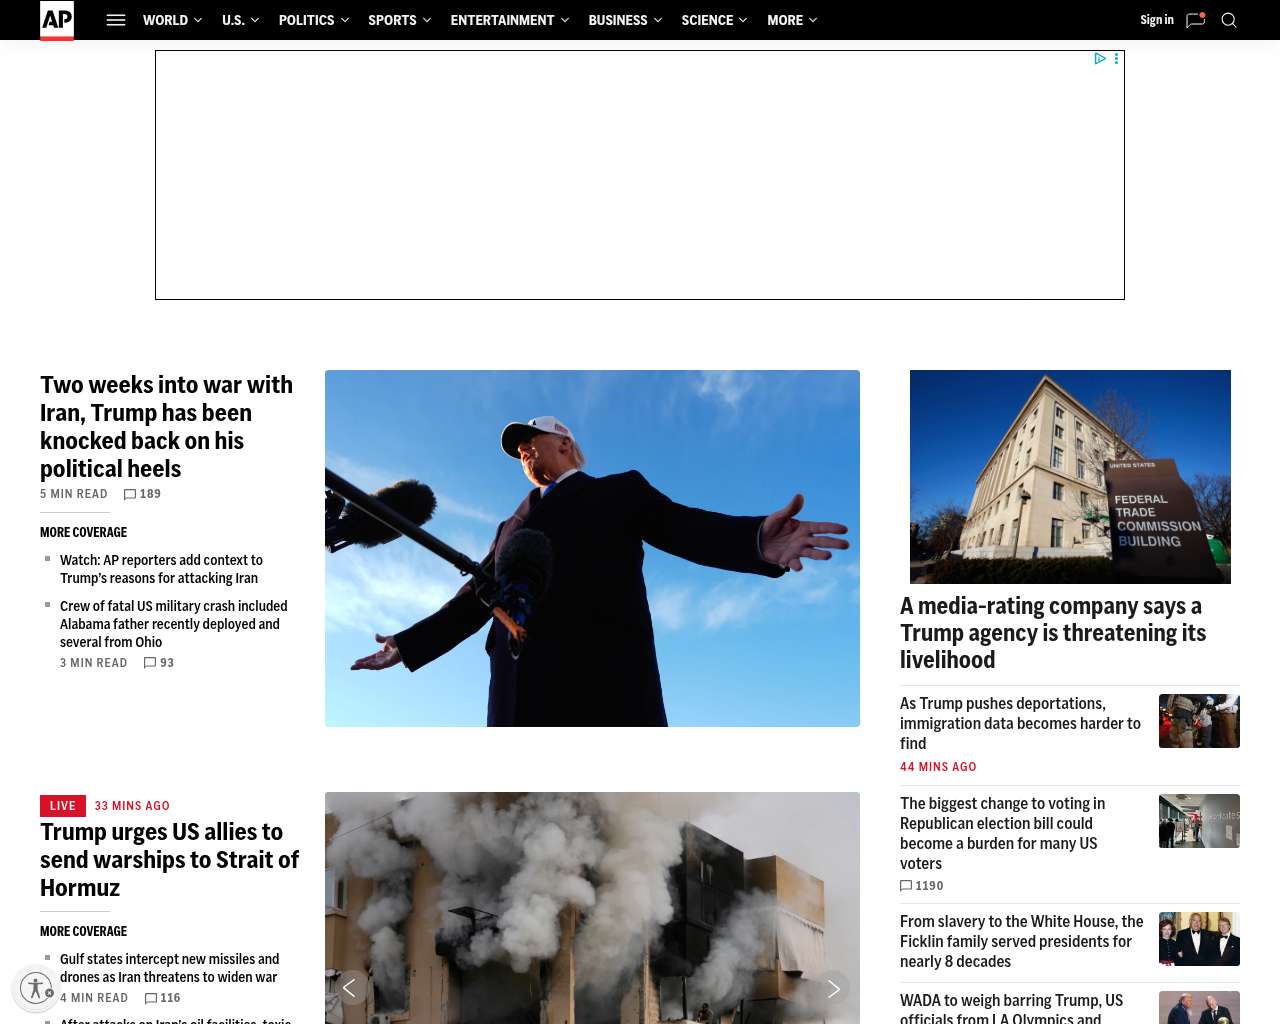Click the LIVE badge label
This screenshot has height=1024, width=1280.
[63, 806]
